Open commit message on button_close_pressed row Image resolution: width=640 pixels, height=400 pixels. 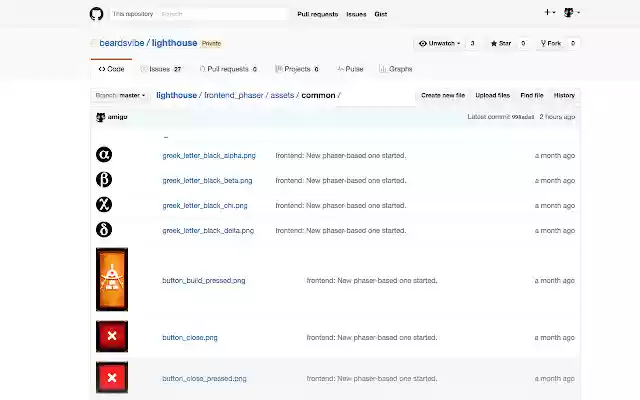click(x=372, y=379)
